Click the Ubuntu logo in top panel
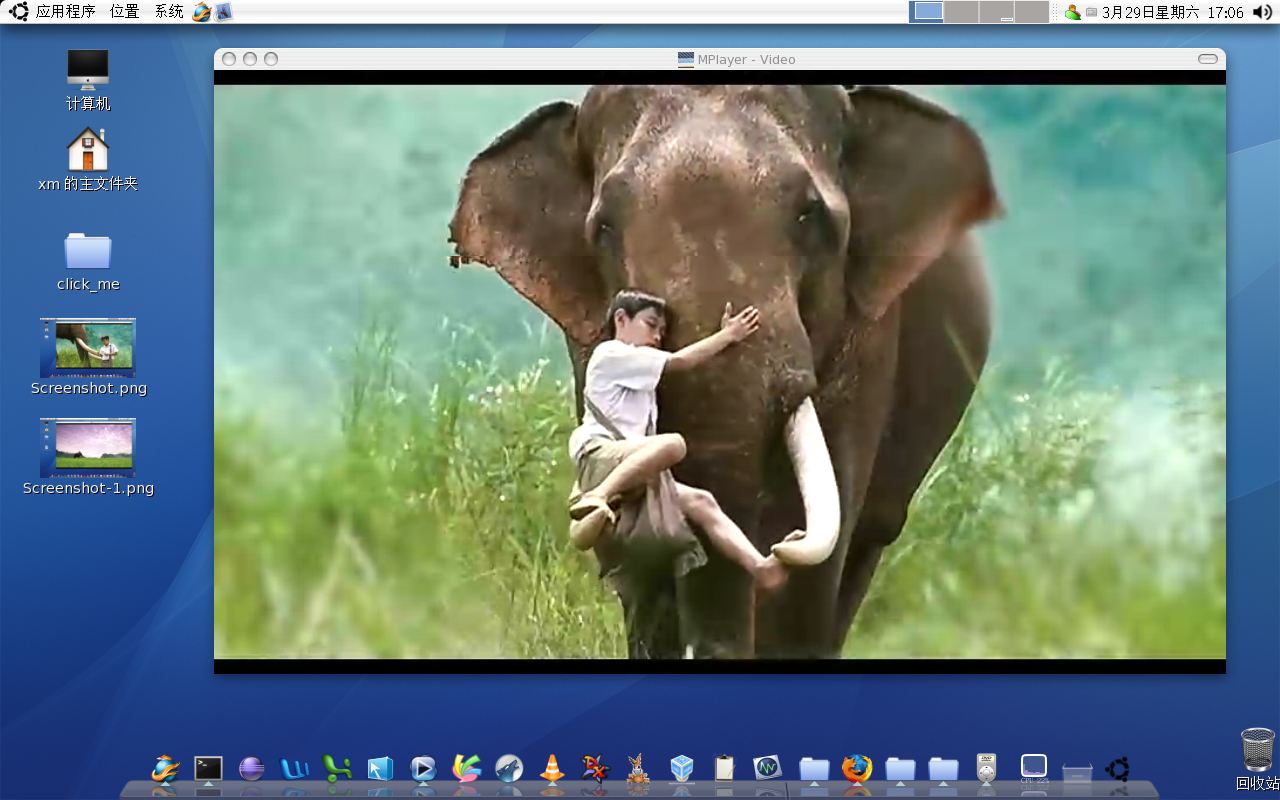1280x800 pixels. (x=18, y=12)
